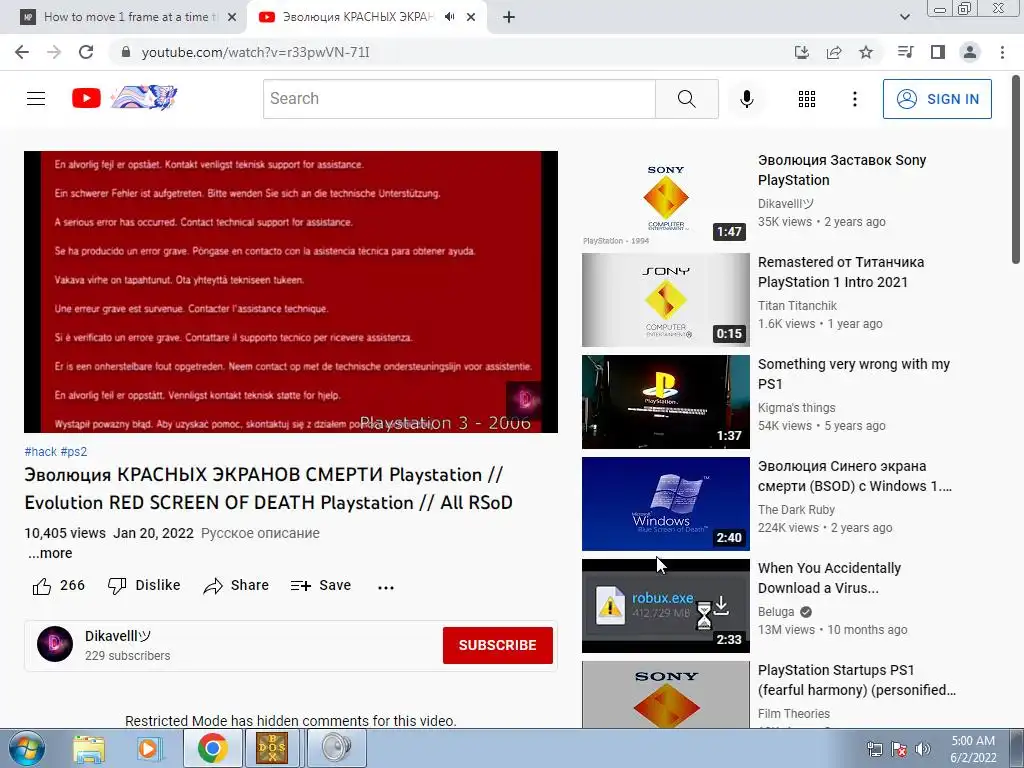The image size is (1024, 768).
Task: Close the YouTube video tab
Action: pos(471,18)
